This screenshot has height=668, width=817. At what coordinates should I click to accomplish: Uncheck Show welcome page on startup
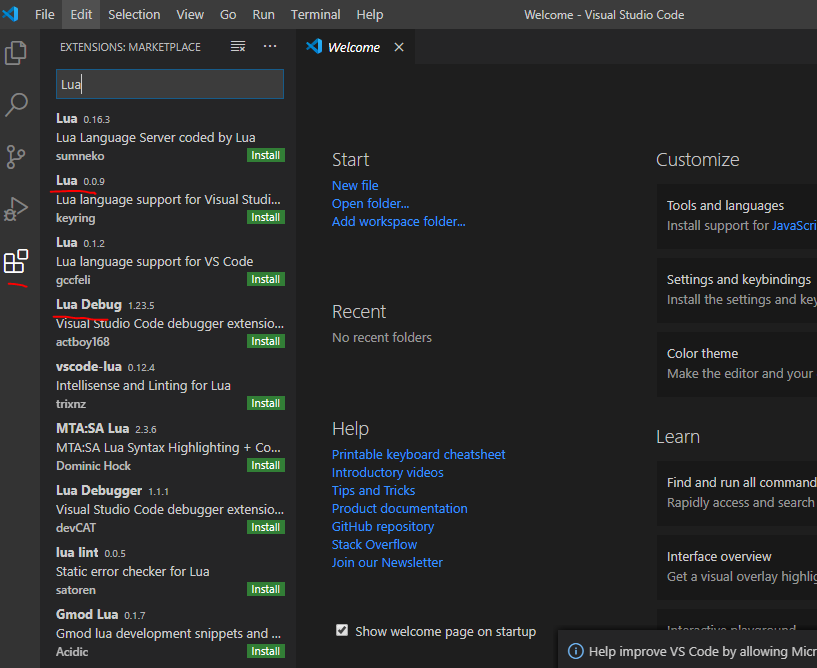coord(342,630)
